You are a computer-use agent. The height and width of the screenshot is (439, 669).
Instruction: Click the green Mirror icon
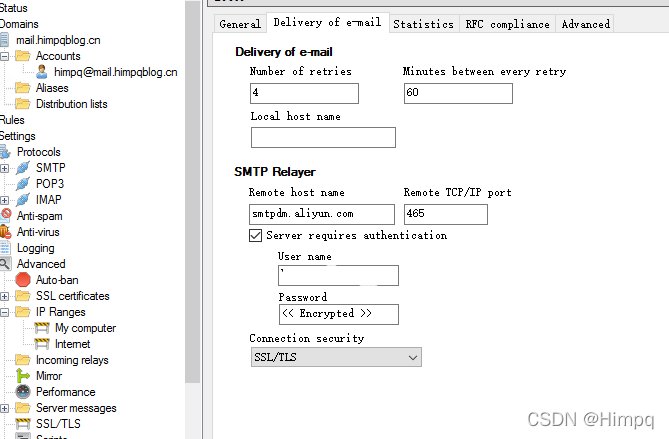pos(23,375)
